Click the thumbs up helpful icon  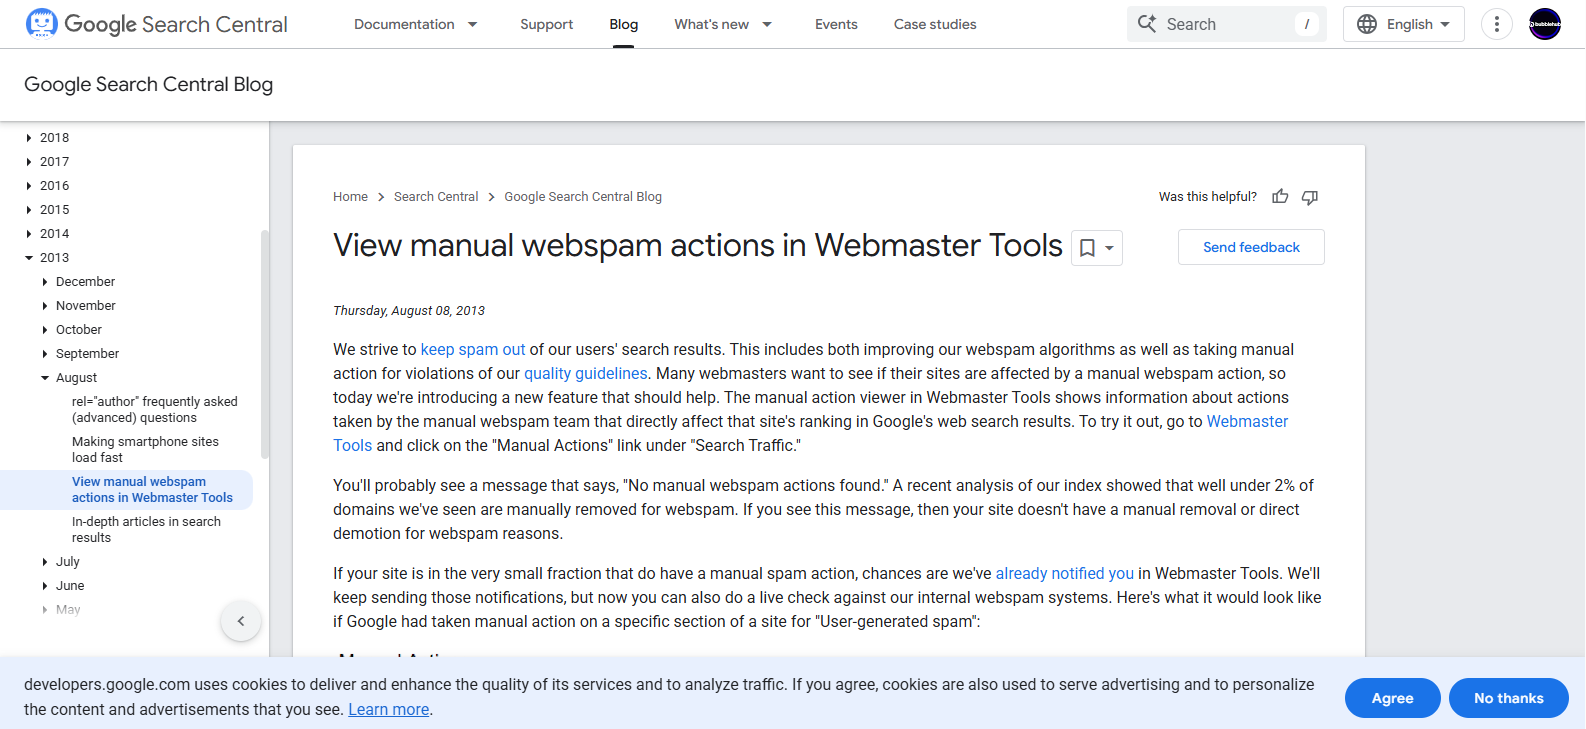1280,197
